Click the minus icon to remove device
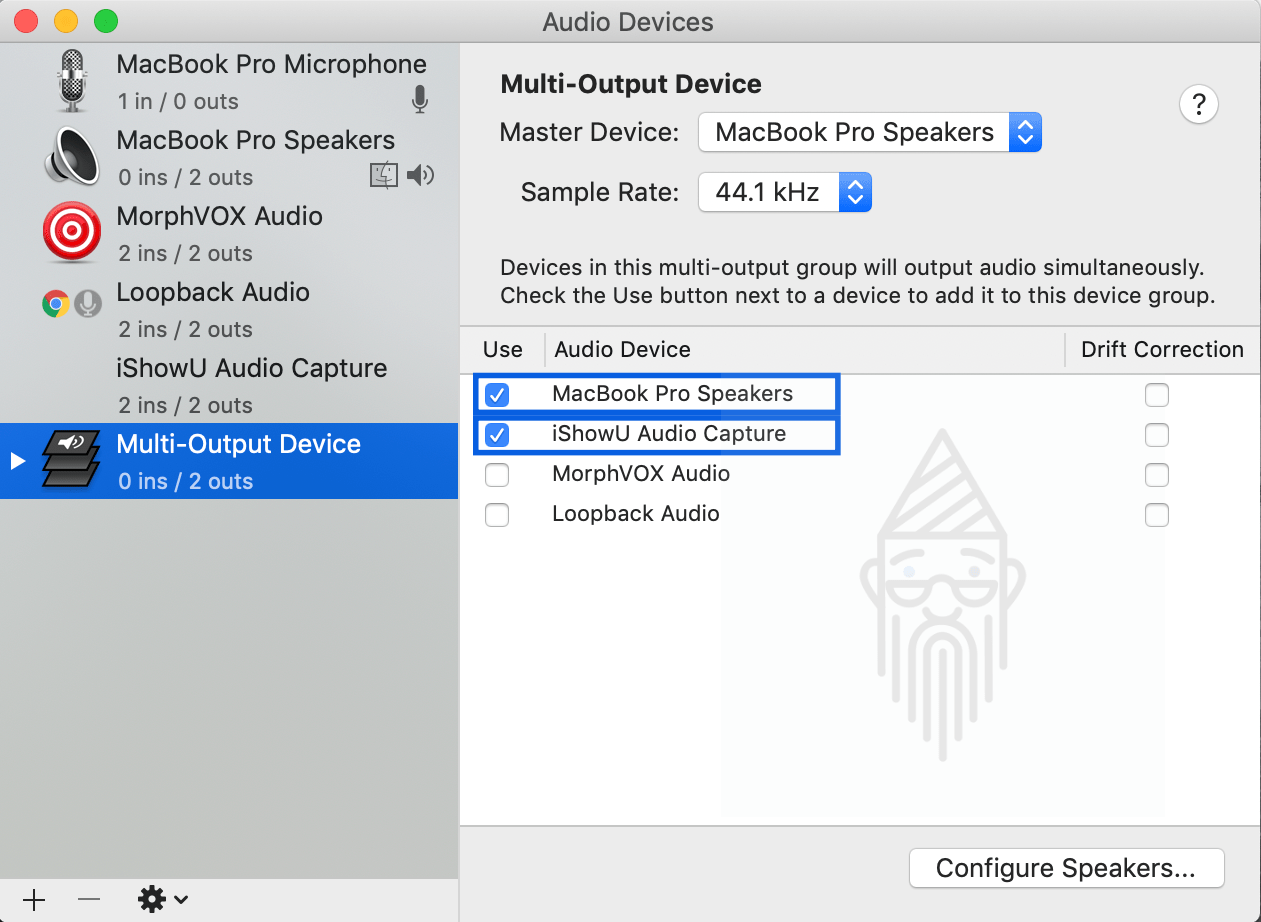Screen dimensions: 1261x922 pyautogui.click(x=89, y=900)
